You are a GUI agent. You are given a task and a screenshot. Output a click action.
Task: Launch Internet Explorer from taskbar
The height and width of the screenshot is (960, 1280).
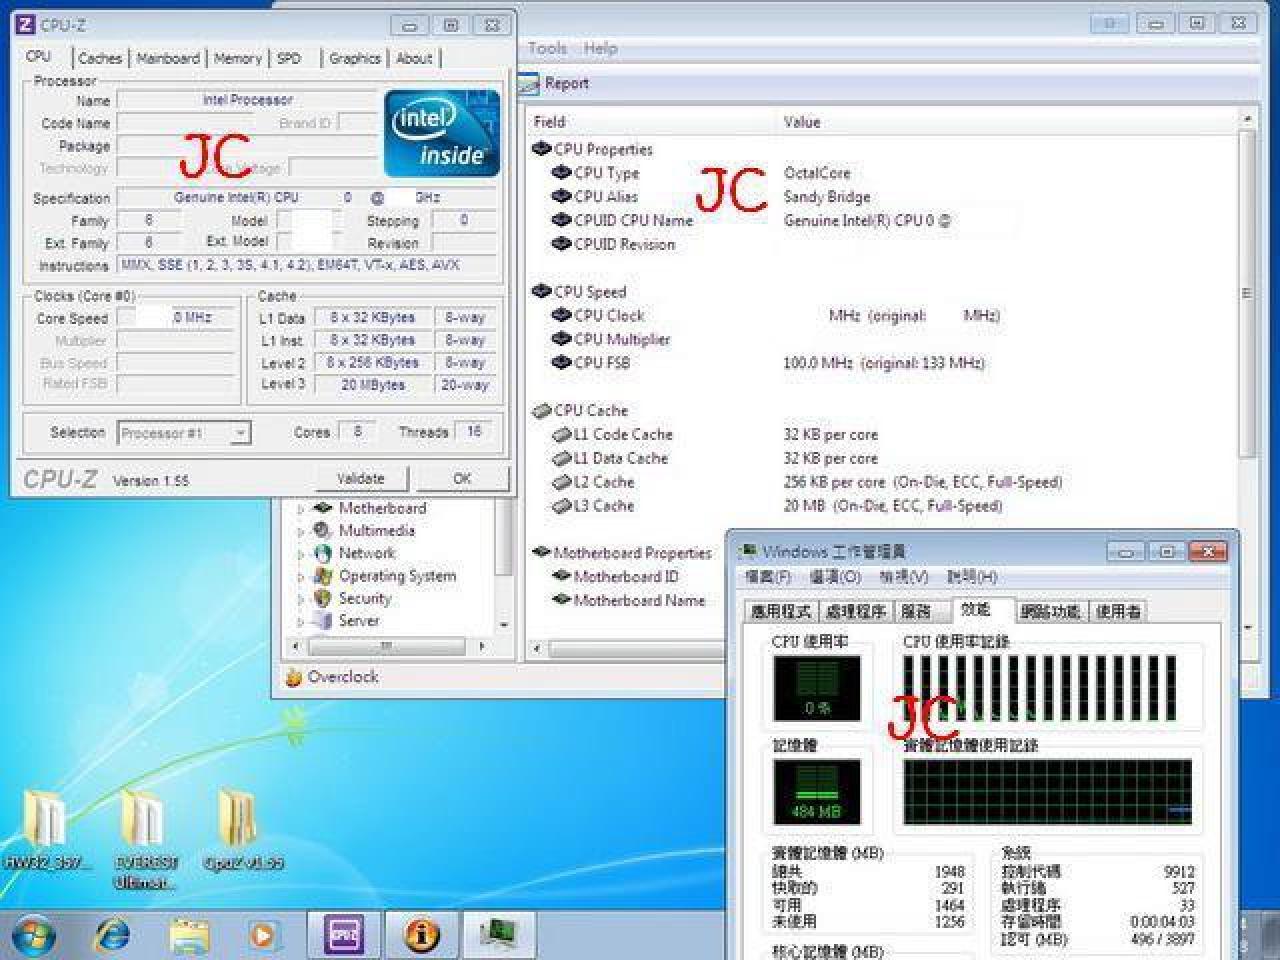pyautogui.click(x=111, y=936)
